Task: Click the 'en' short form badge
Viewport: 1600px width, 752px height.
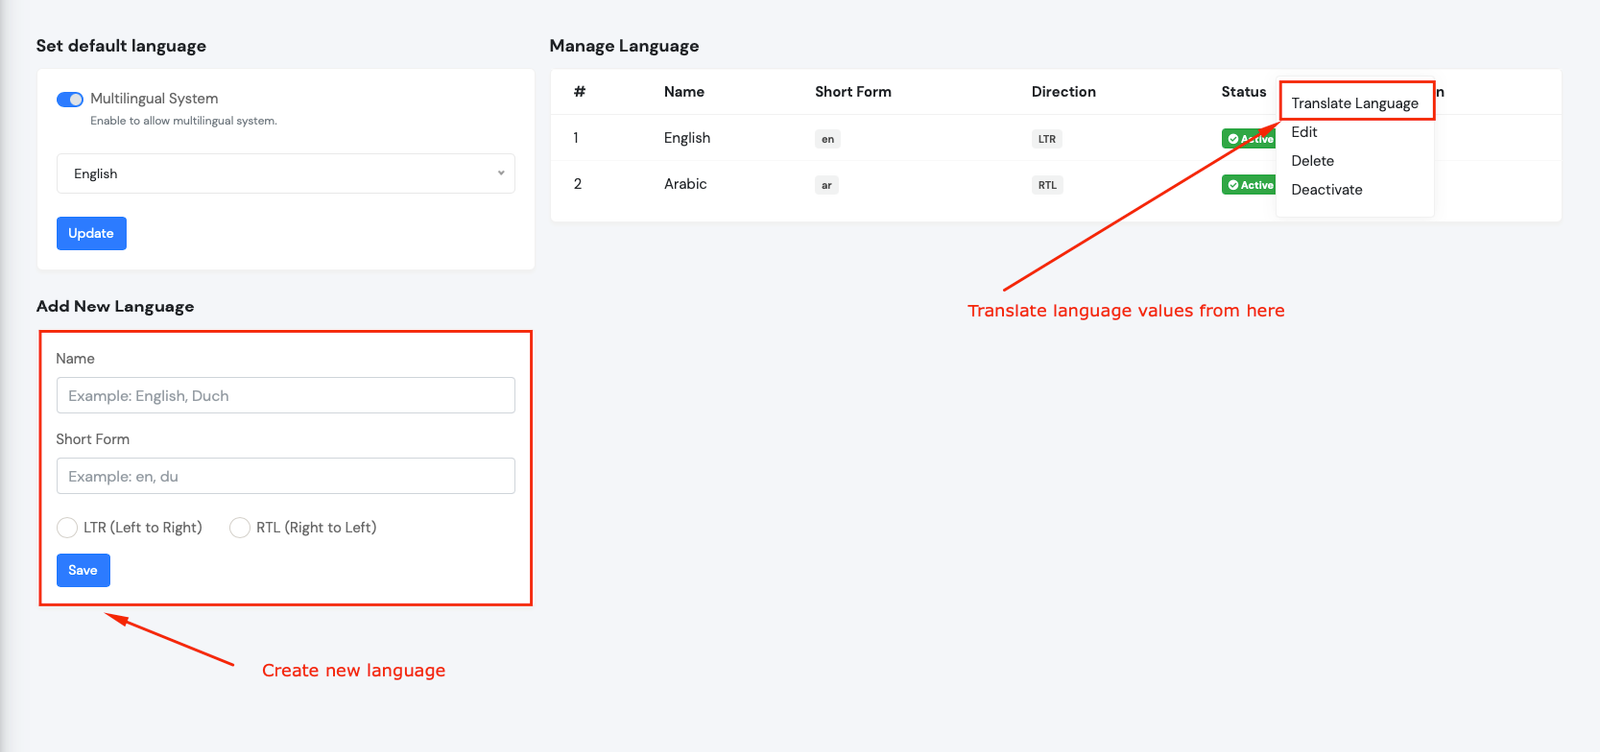Action: 827,139
